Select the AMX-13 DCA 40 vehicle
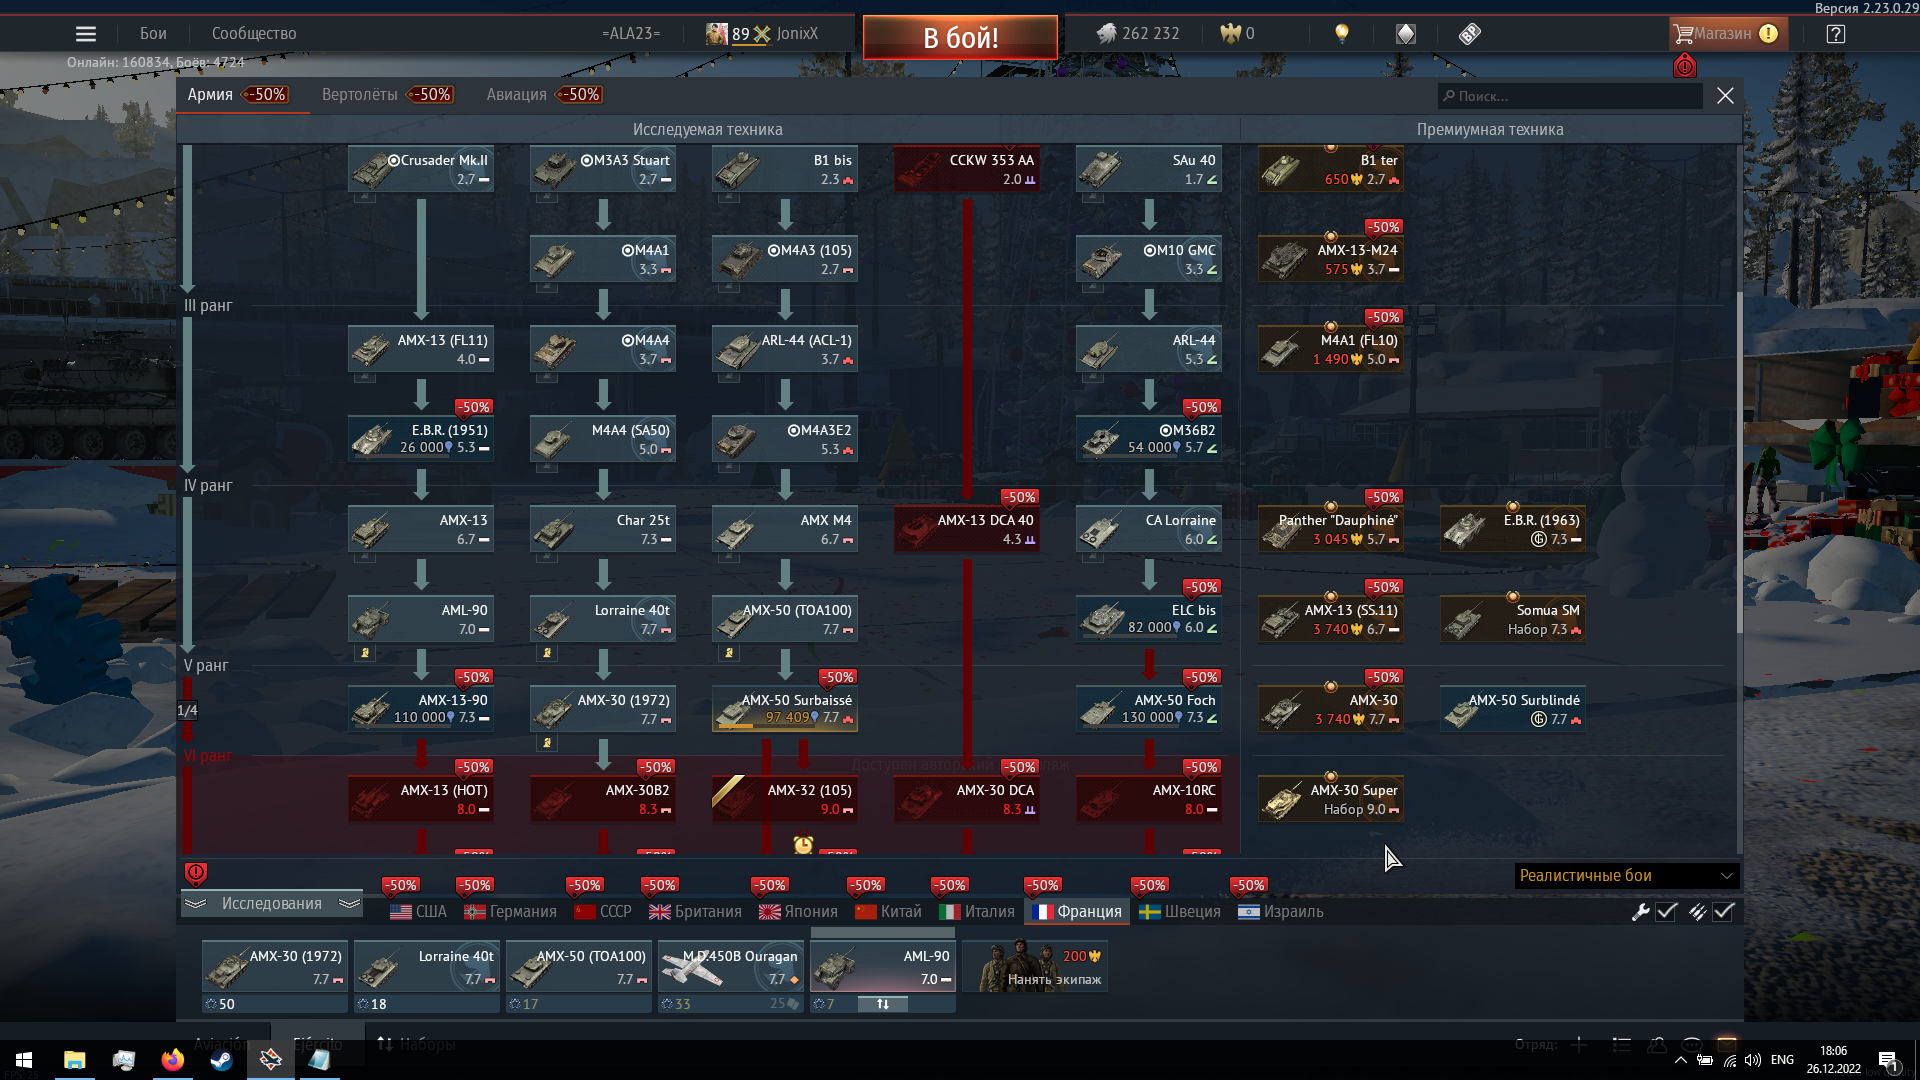The height and width of the screenshot is (1080, 1920). coord(967,529)
